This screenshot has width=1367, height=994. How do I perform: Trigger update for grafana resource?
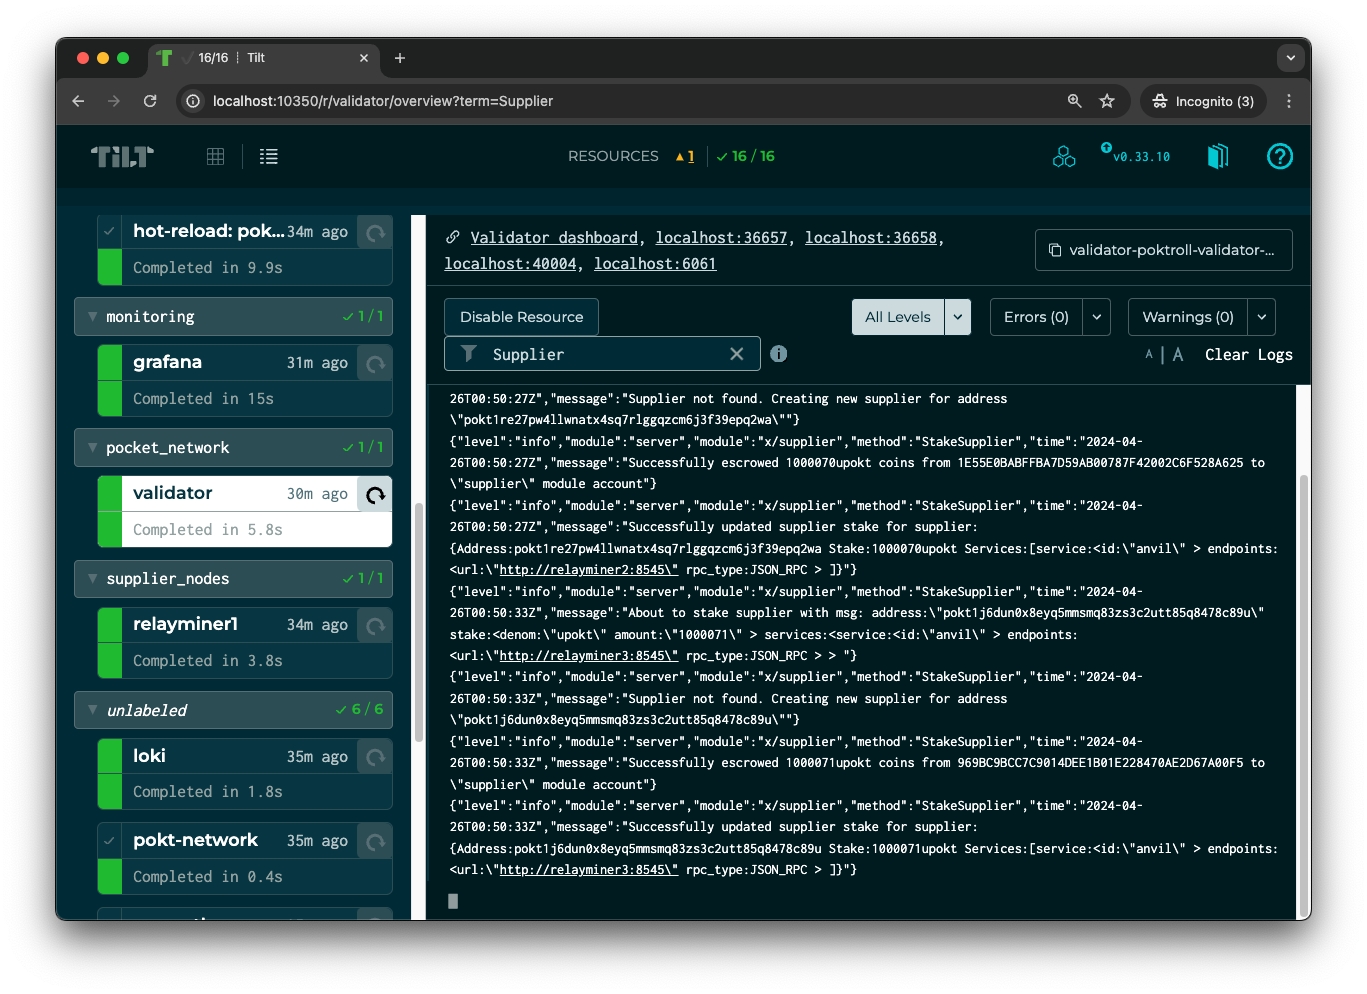point(375,363)
